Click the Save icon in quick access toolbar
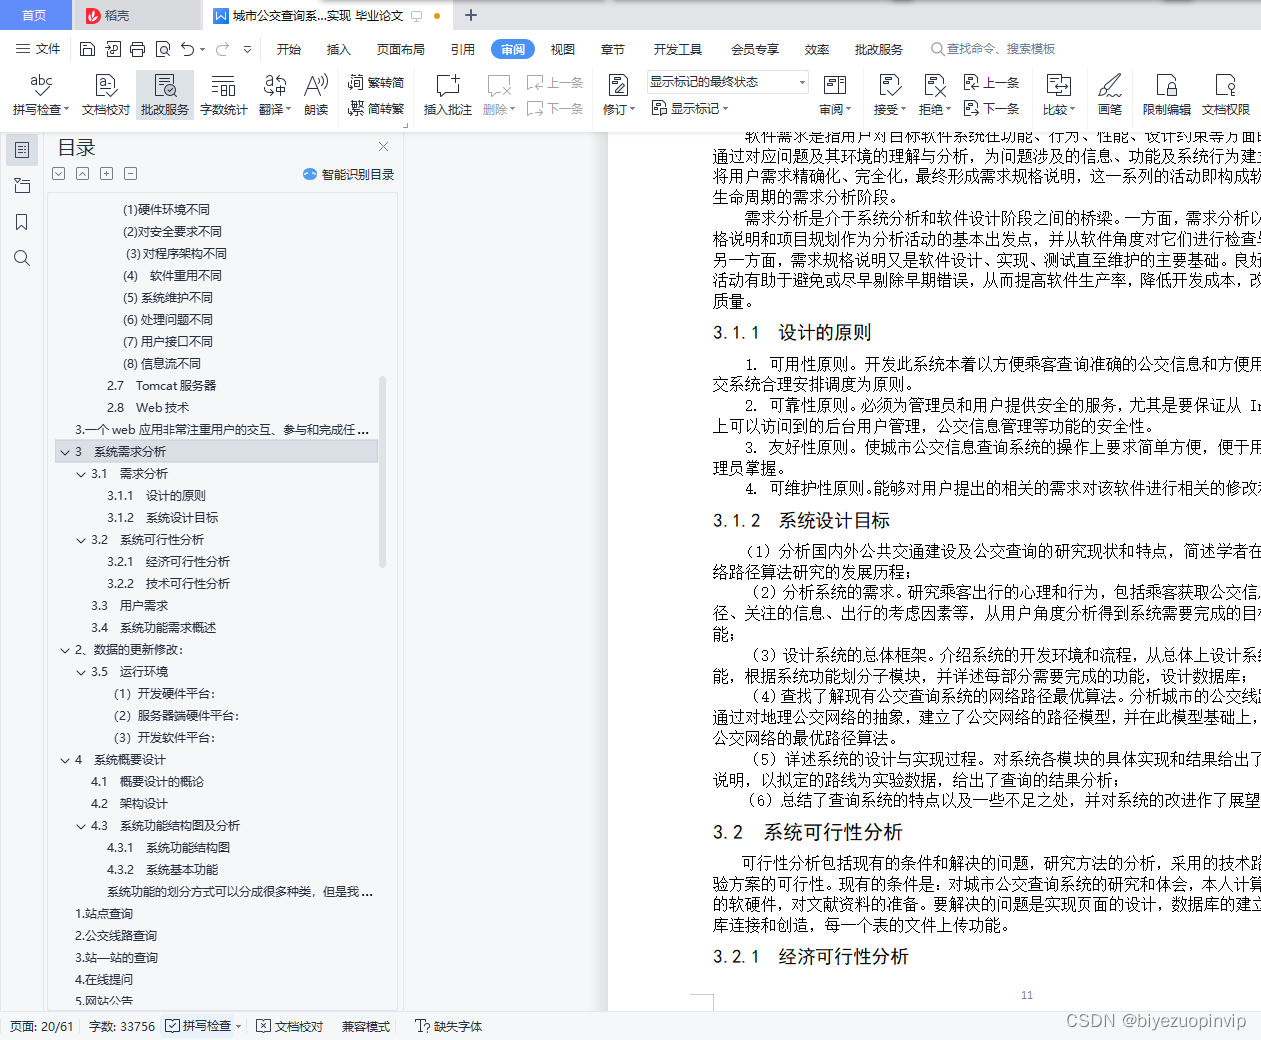Screen dimensions: 1261x1040 (87, 49)
